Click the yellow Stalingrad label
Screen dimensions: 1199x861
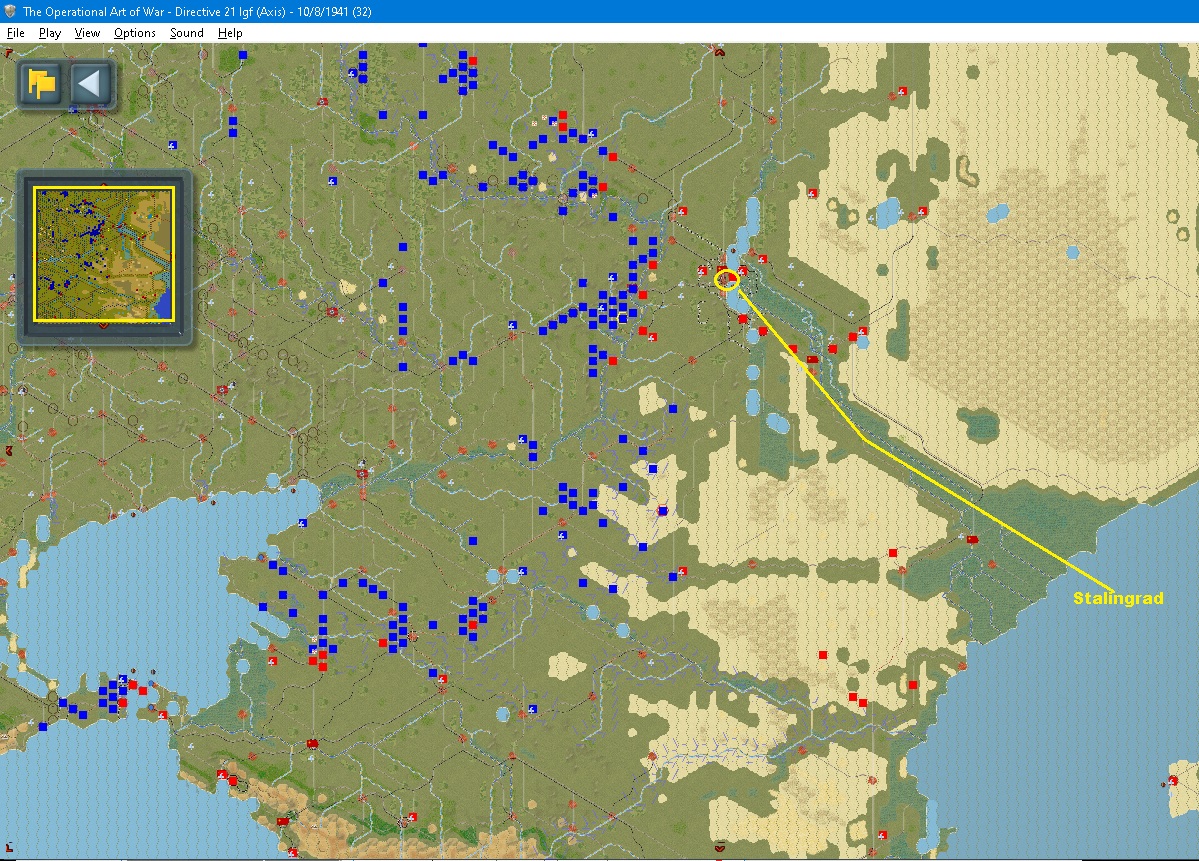tap(1118, 598)
